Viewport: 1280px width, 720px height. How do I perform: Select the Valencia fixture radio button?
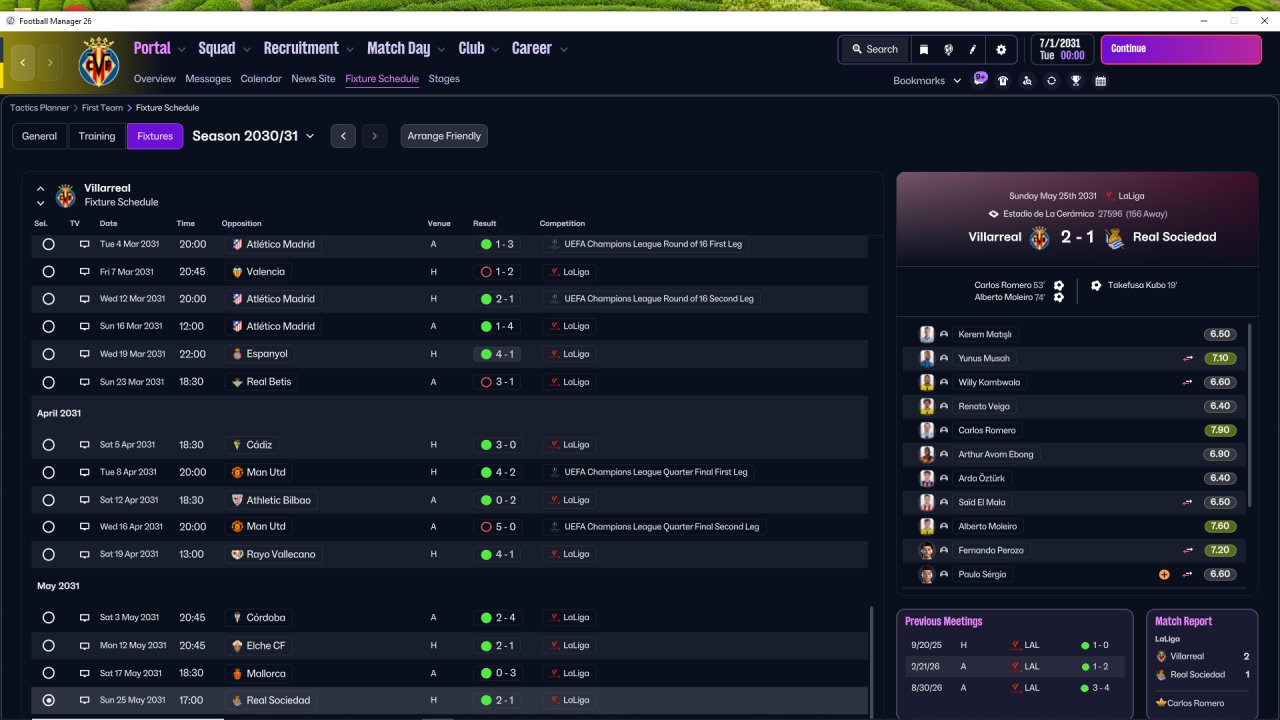(x=48, y=272)
